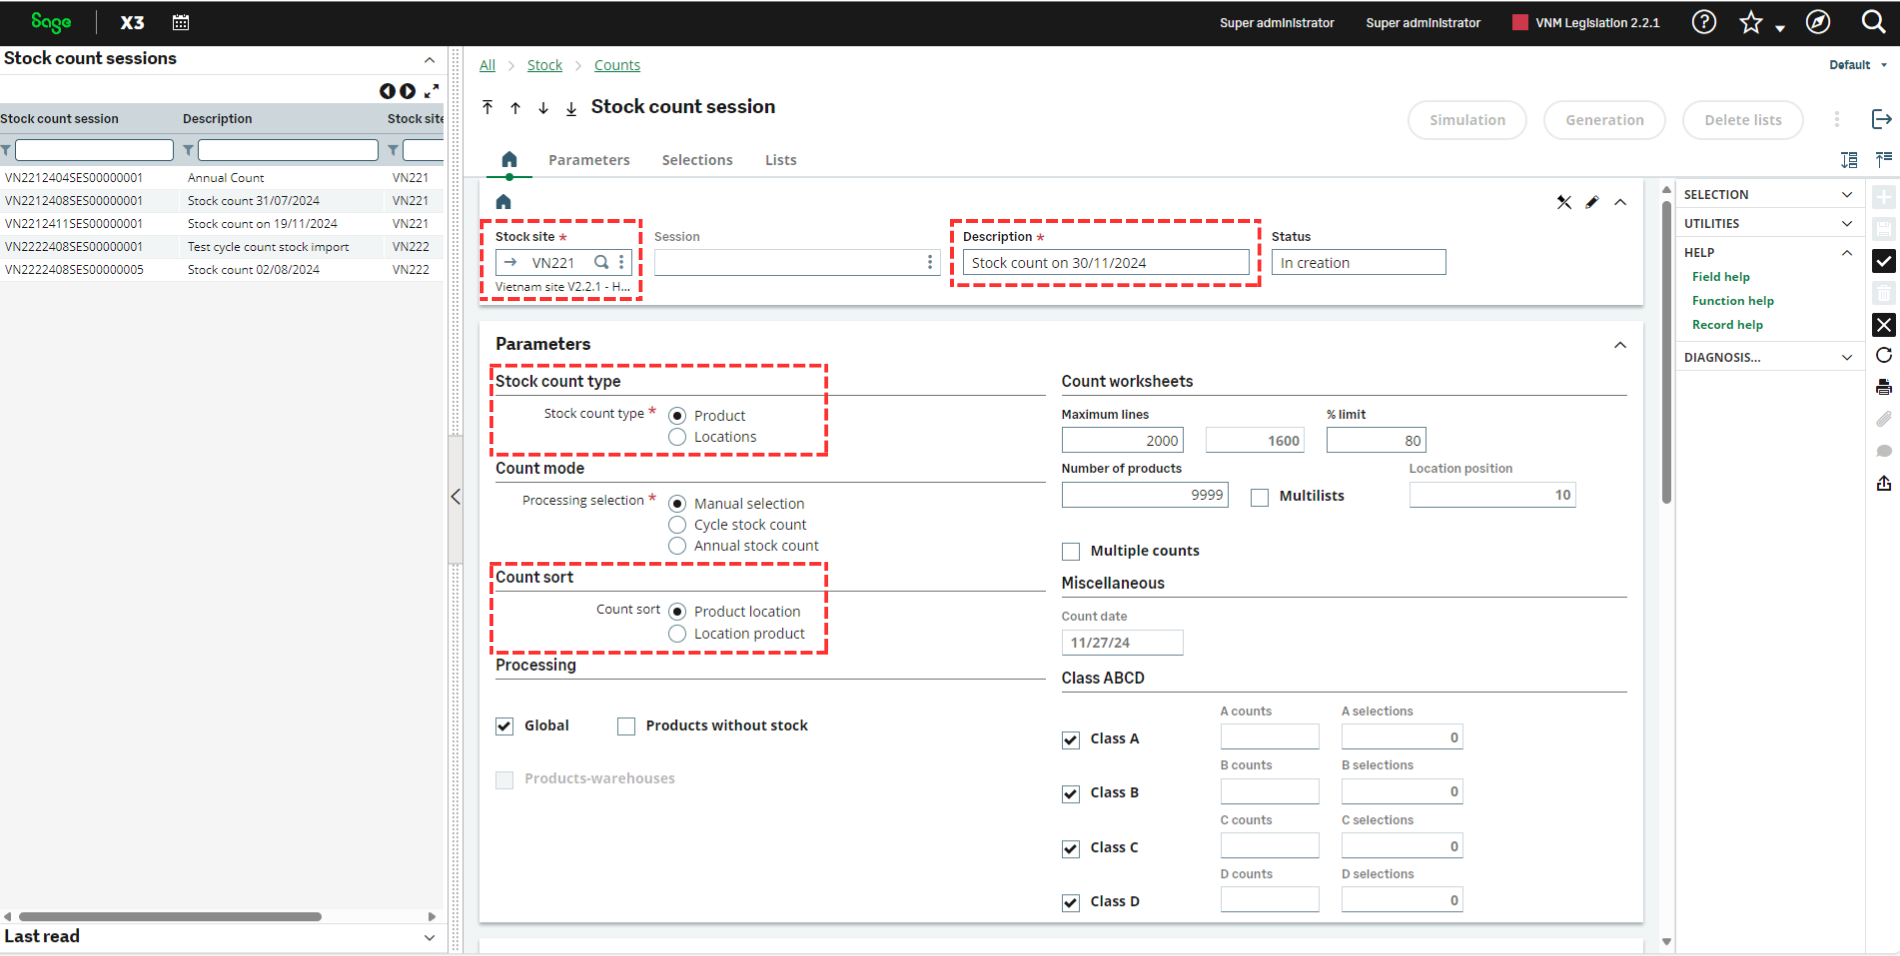This screenshot has height=956, width=1900.
Task: Open the help question mark icon
Action: (x=1704, y=22)
